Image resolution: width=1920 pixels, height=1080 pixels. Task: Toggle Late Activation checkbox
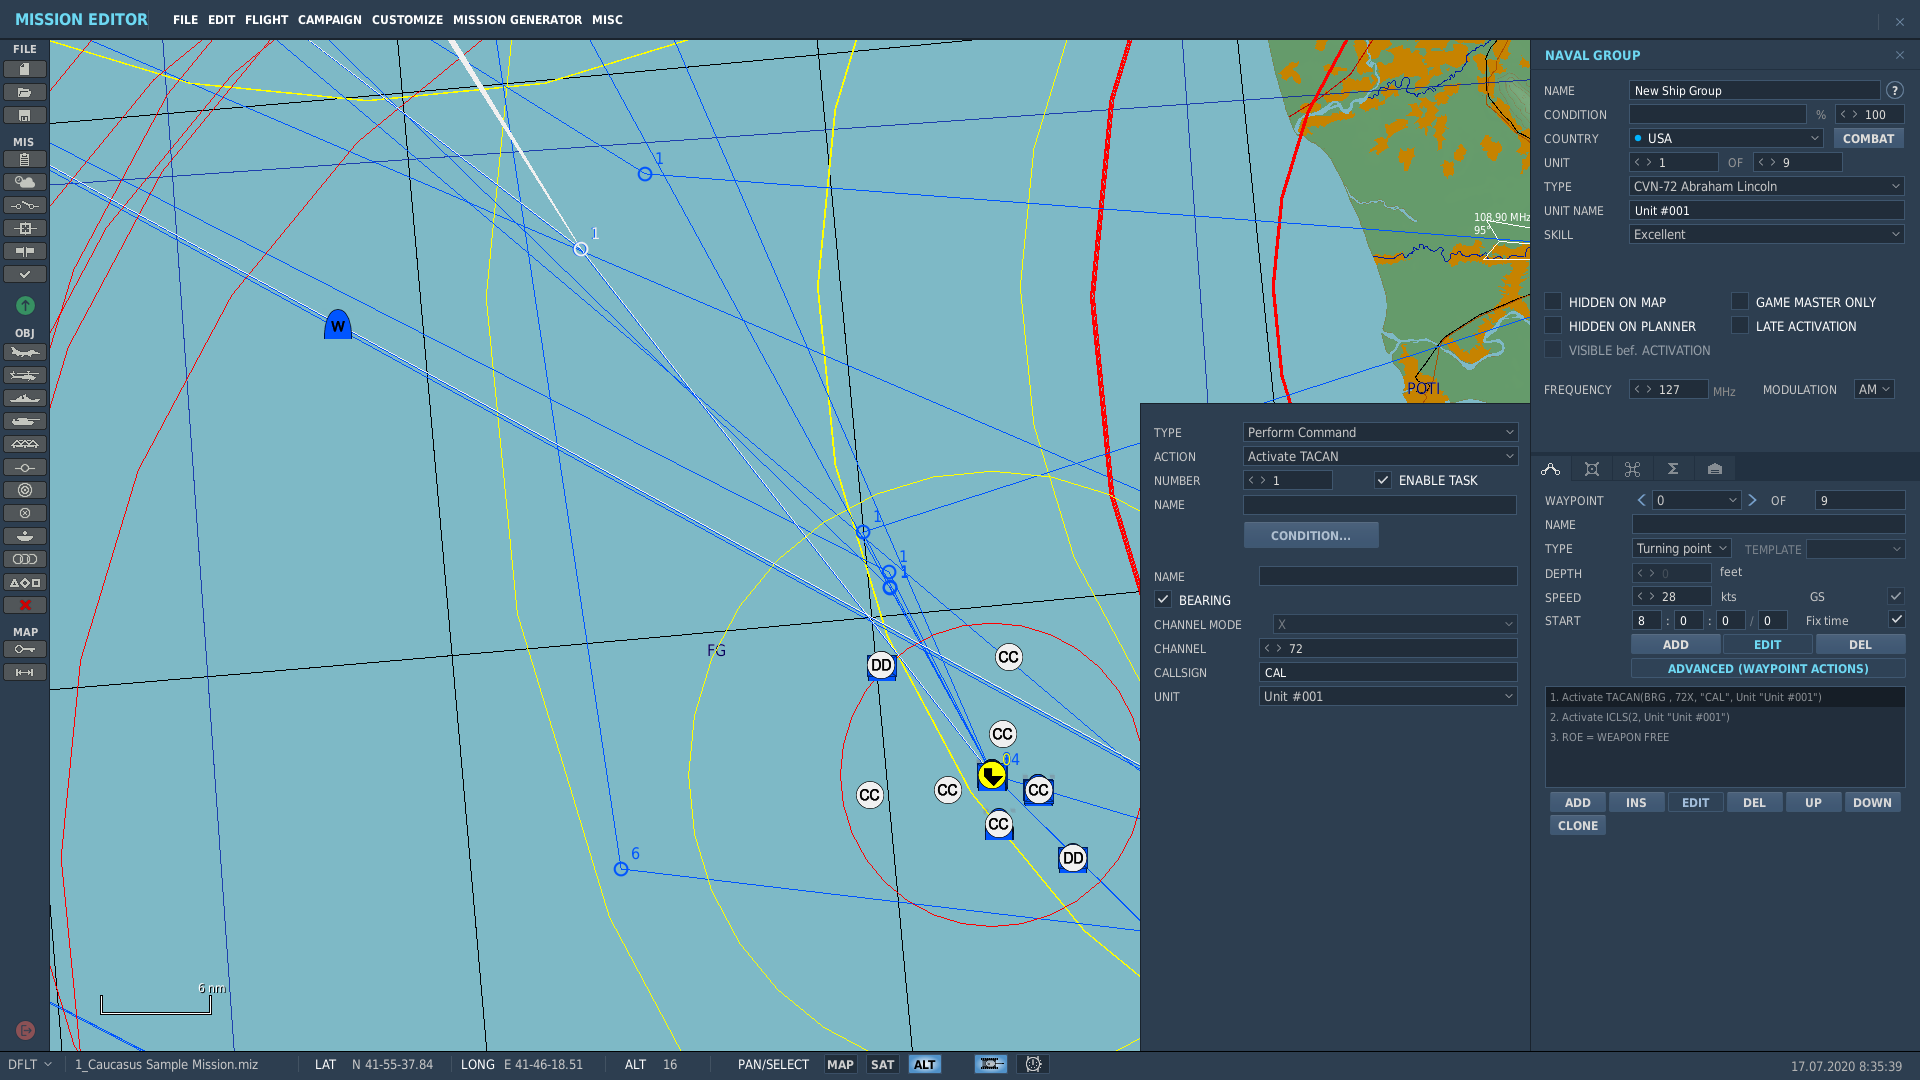pos(1740,326)
